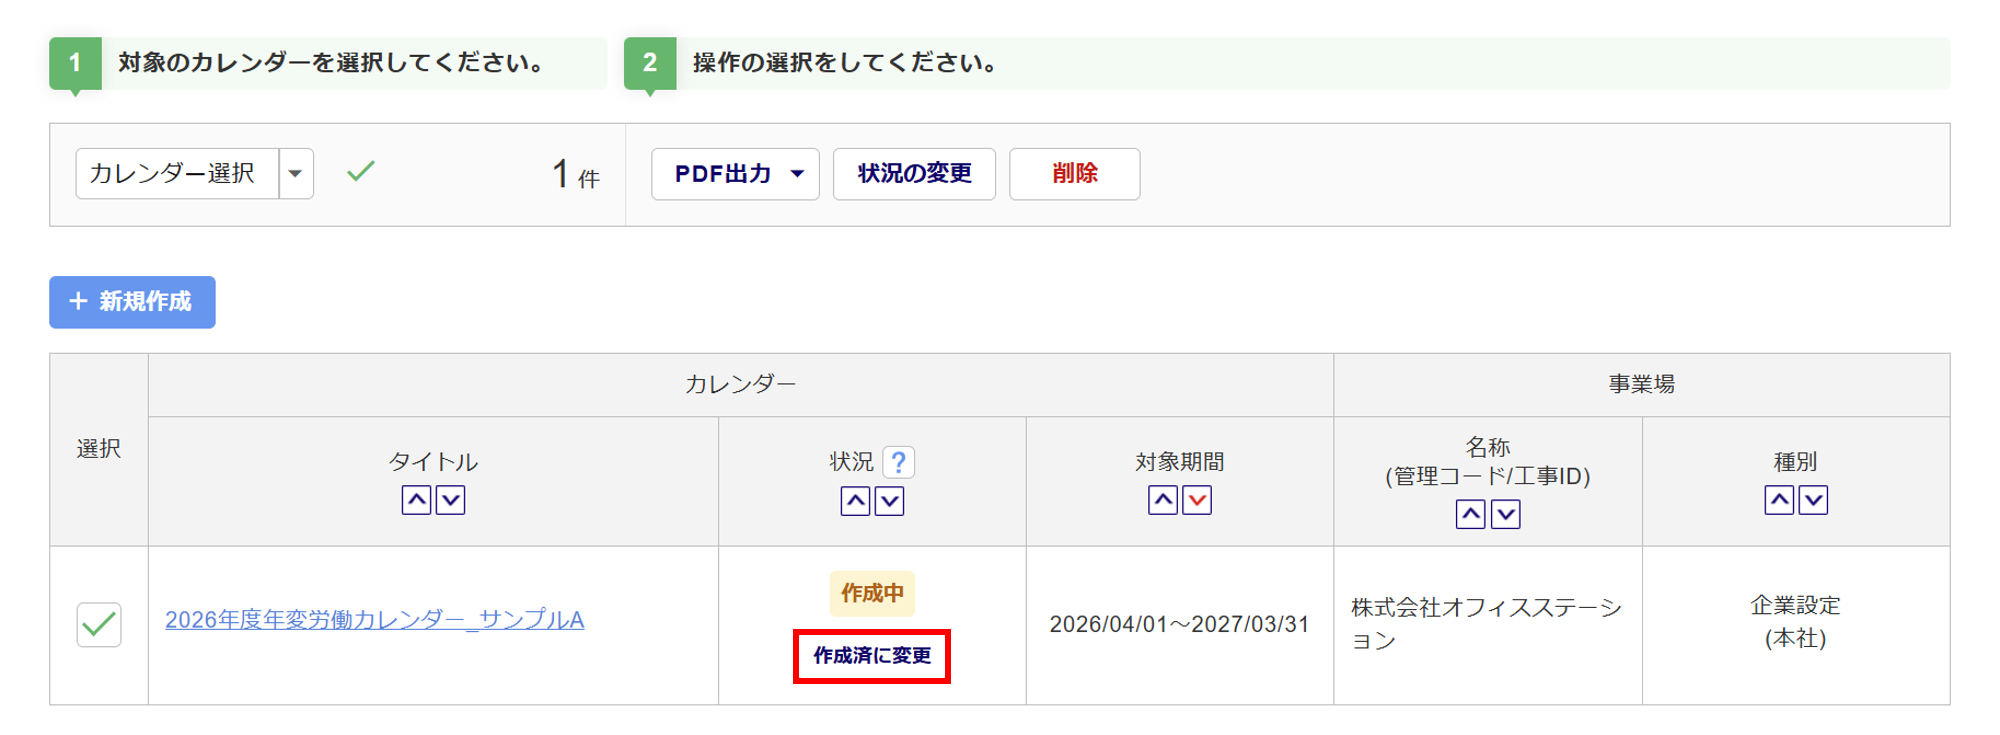This screenshot has width=2000, height=735.
Task: Sort 対象期間 column ascending
Action: coord(1163,500)
